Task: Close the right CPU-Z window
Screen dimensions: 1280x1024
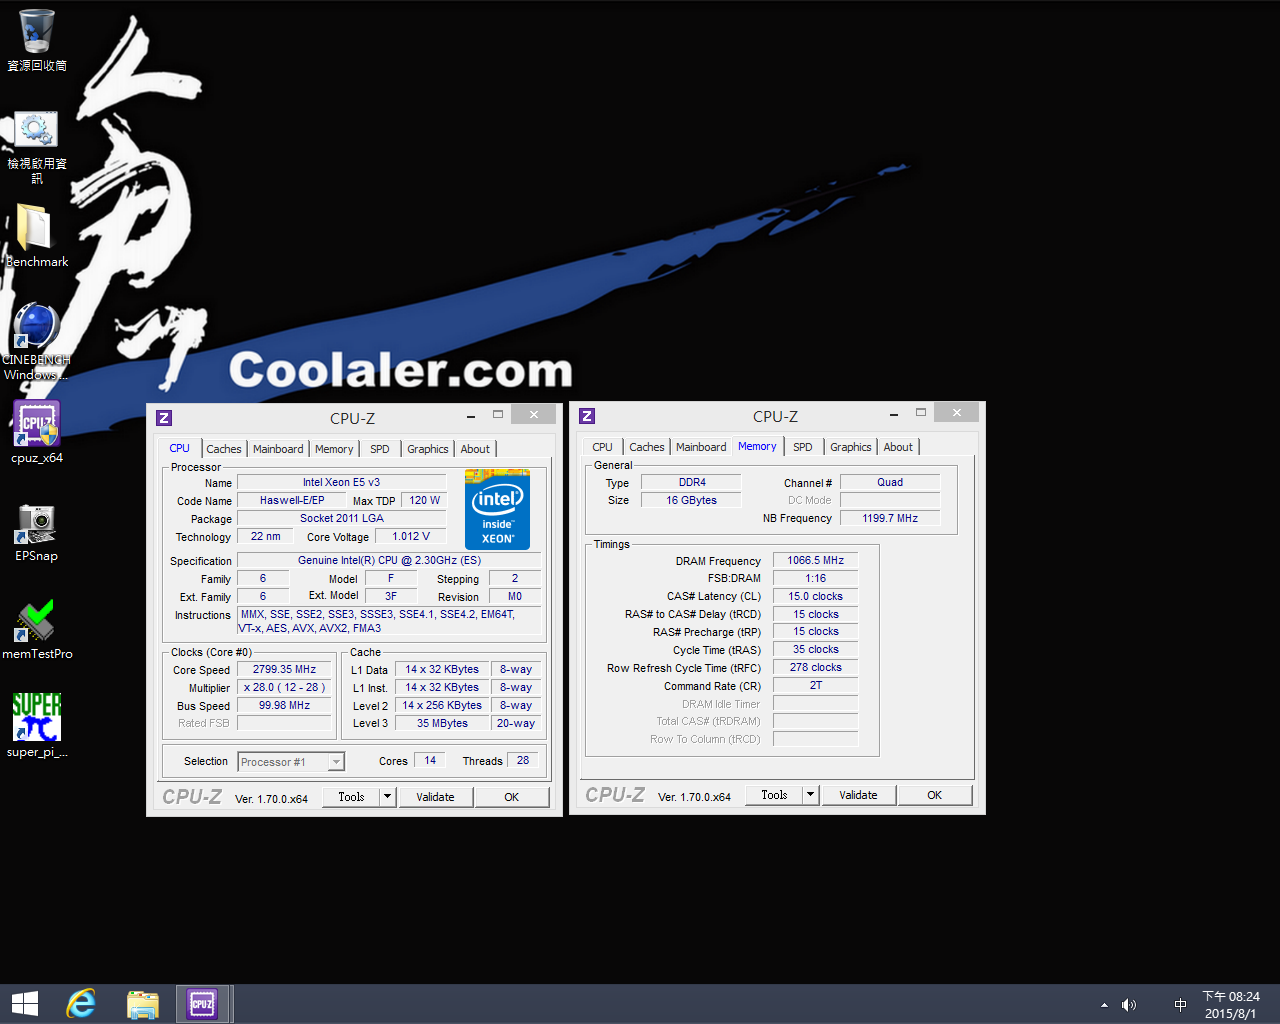Action: 957,412
